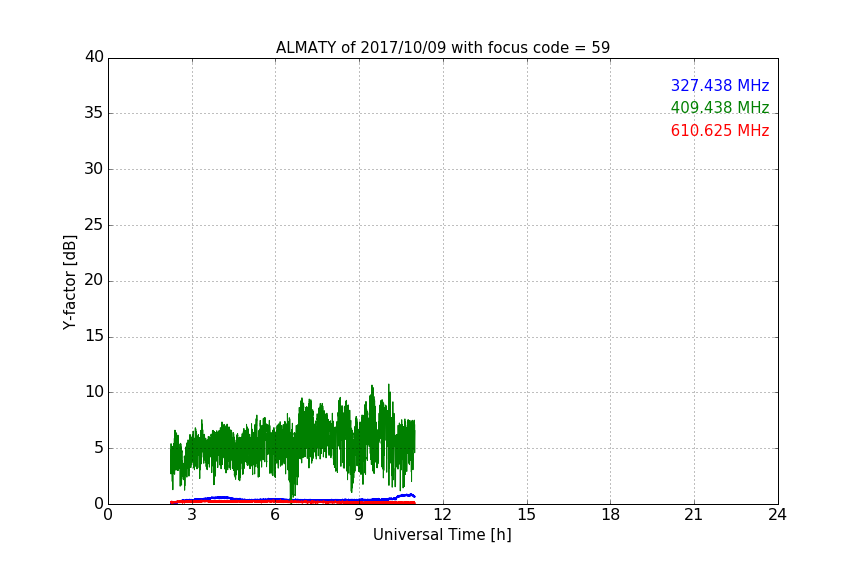Screen dimensions: 864x576
Task: Click the "Universal Time [h]" axis label
Action: (x=442, y=535)
